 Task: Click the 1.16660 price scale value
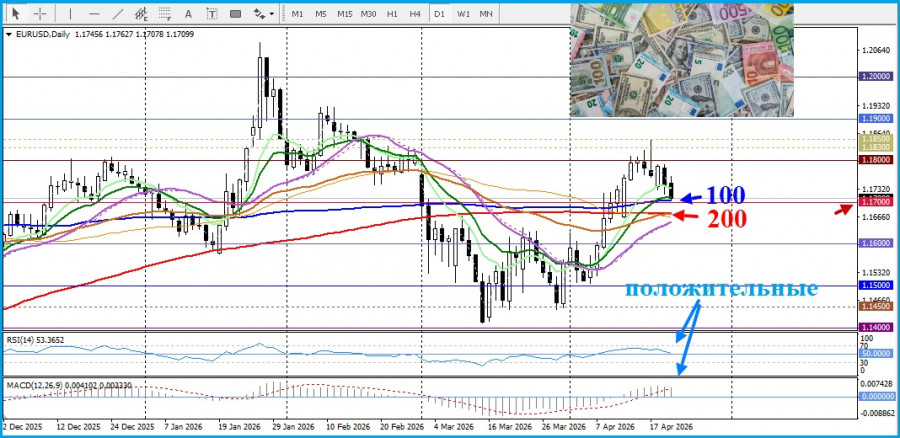(x=876, y=217)
